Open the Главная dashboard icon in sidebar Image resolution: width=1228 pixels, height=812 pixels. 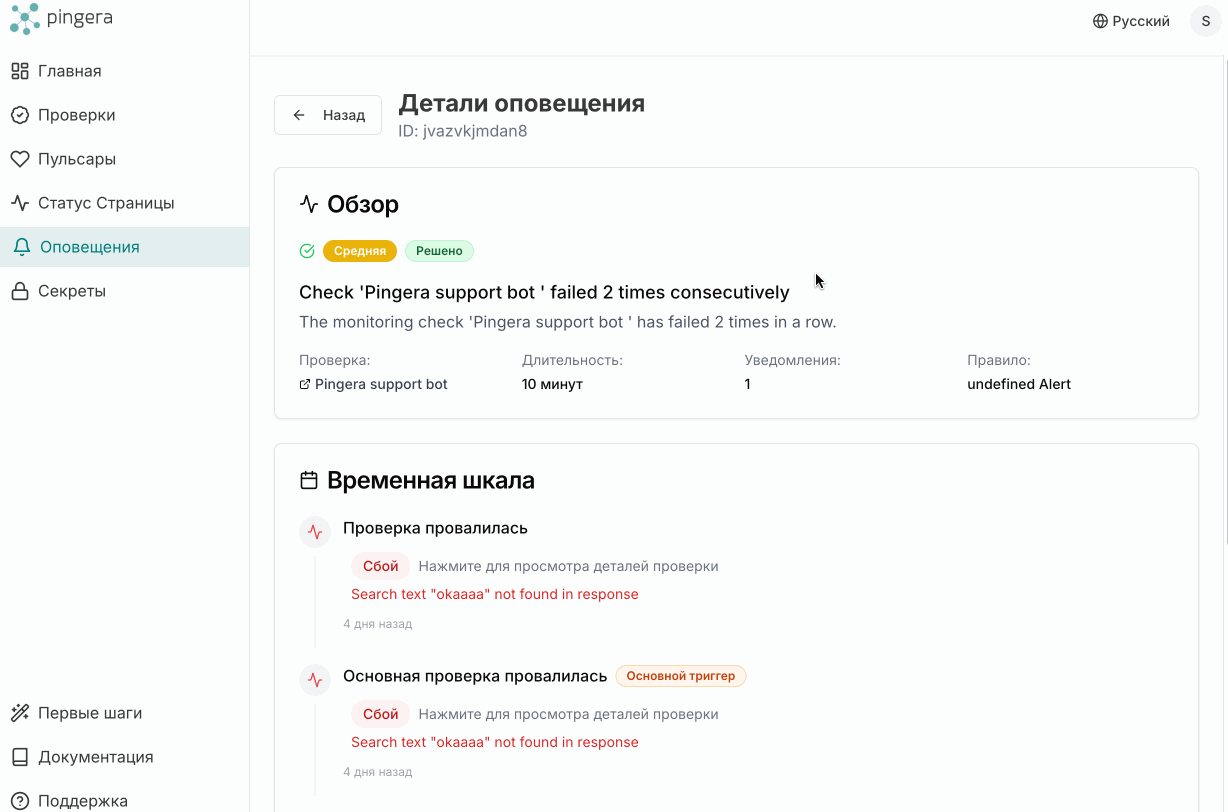[x=22, y=70]
